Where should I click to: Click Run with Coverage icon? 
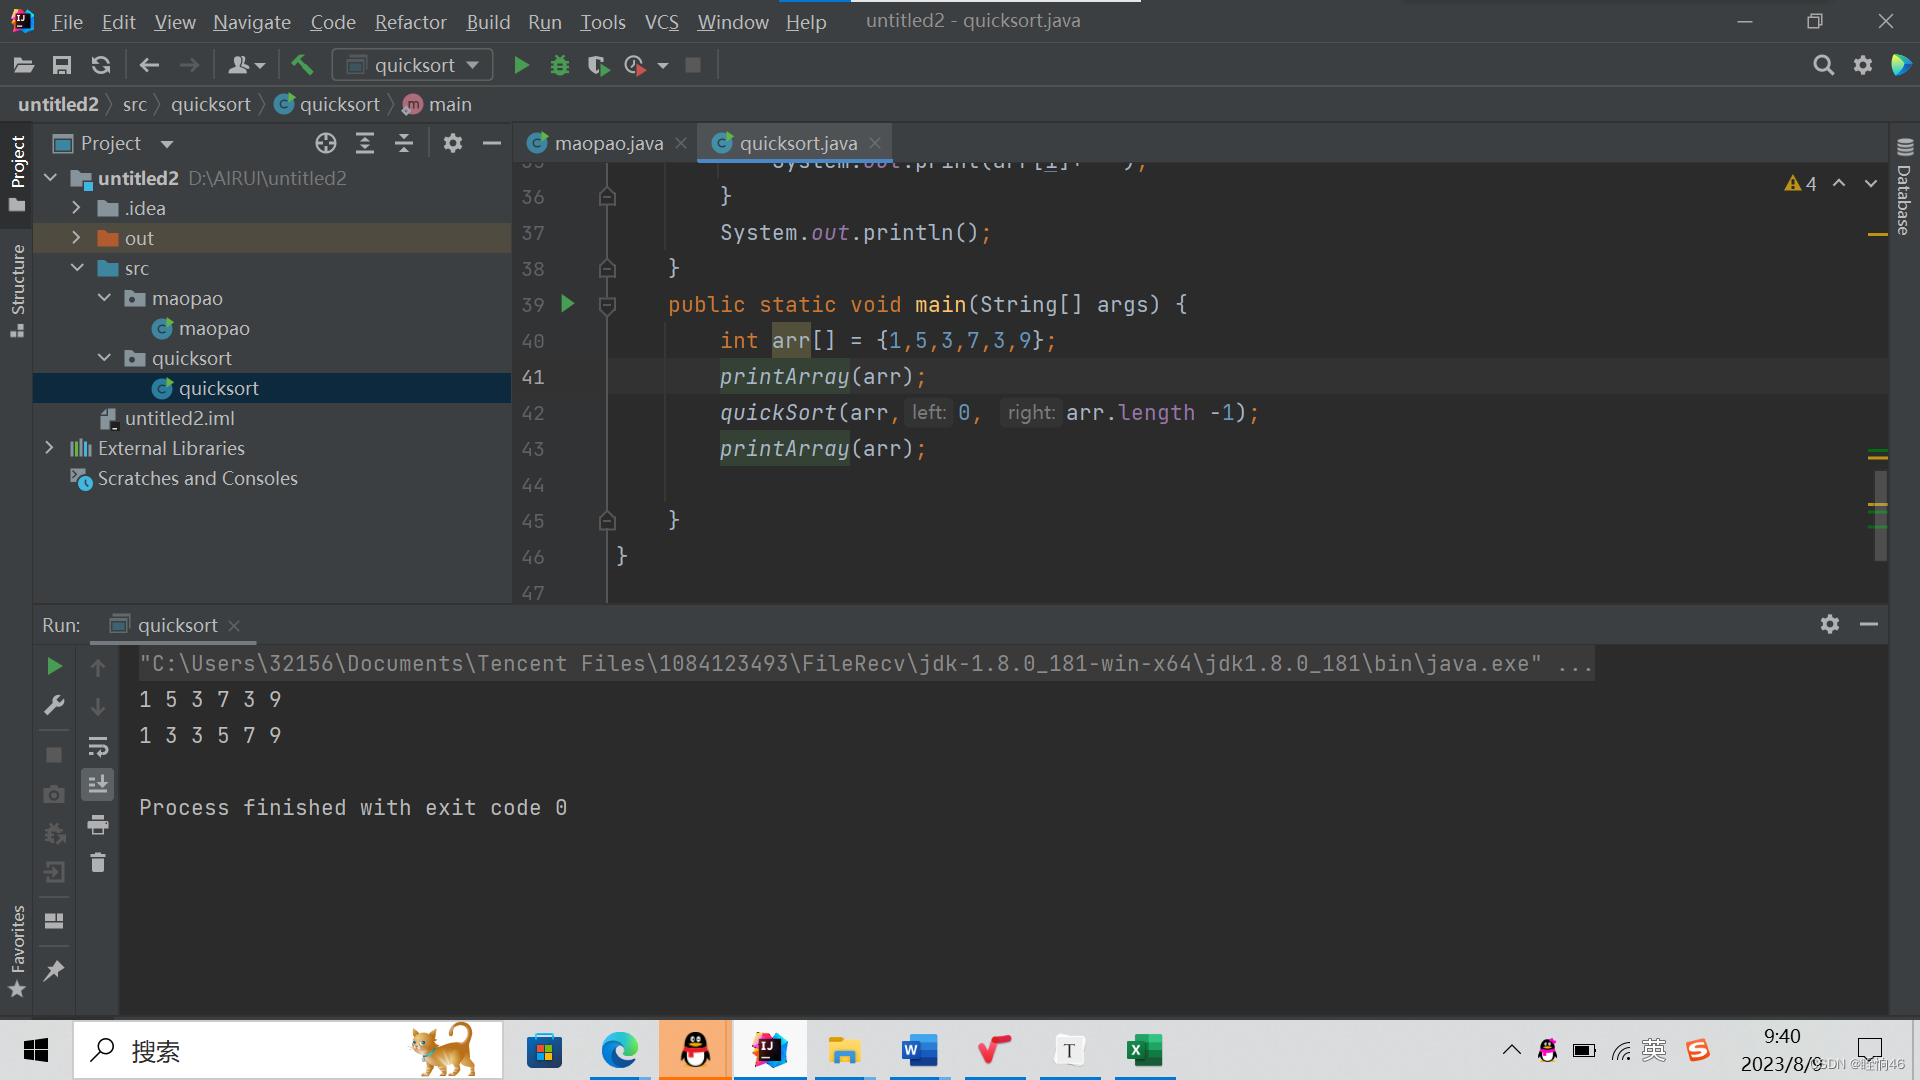pyautogui.click(x=598, y=66)
